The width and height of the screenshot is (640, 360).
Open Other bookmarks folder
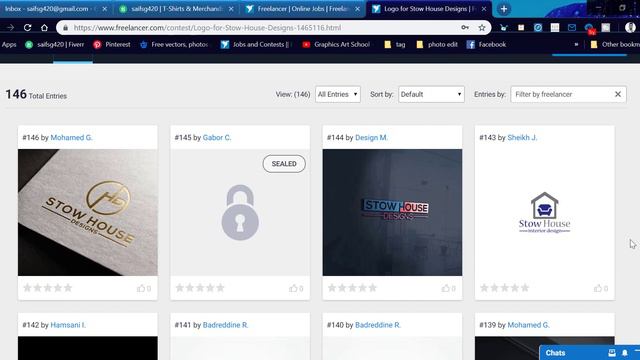click(615, 44)
